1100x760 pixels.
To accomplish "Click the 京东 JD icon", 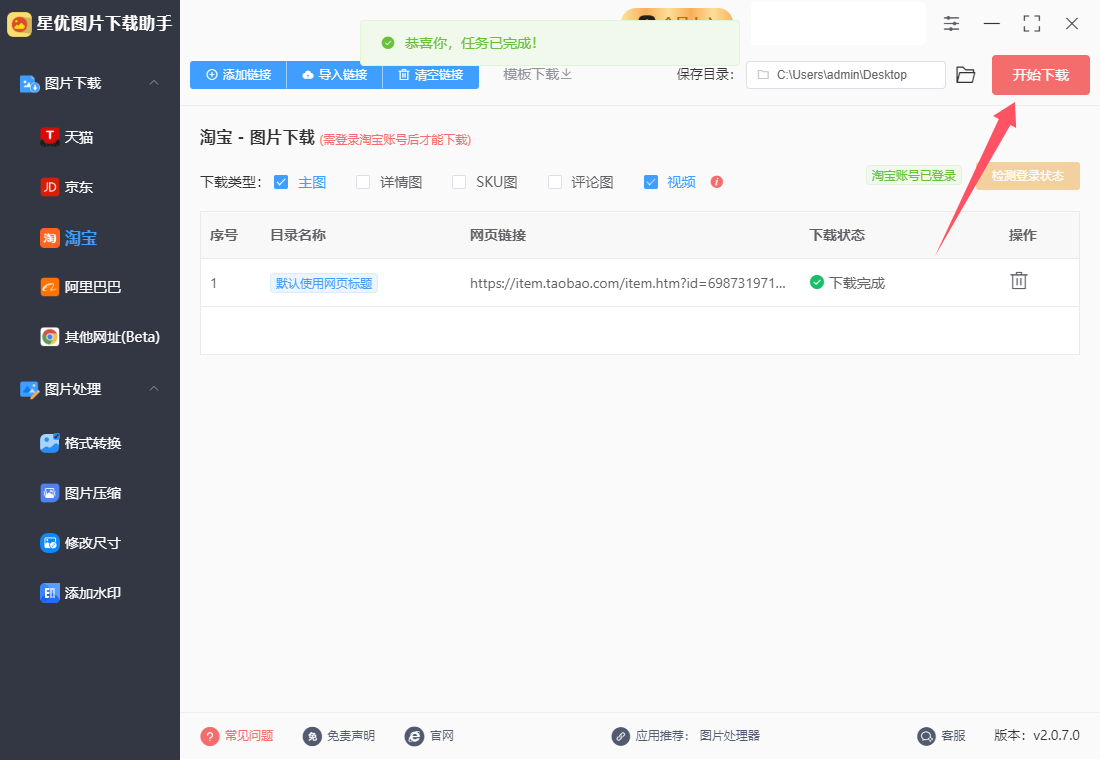I will pos(50,187).
